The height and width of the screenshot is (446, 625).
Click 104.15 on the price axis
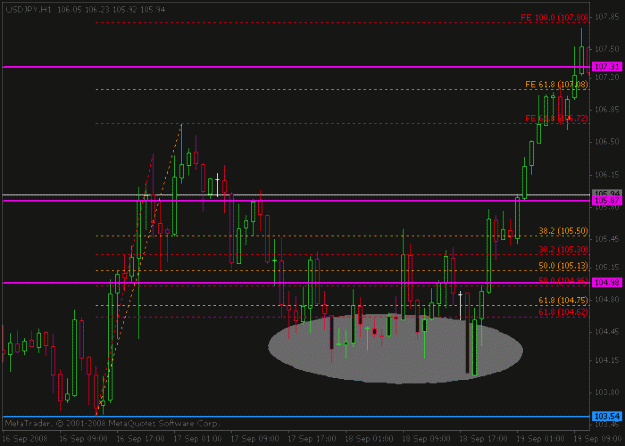(607, 360)
